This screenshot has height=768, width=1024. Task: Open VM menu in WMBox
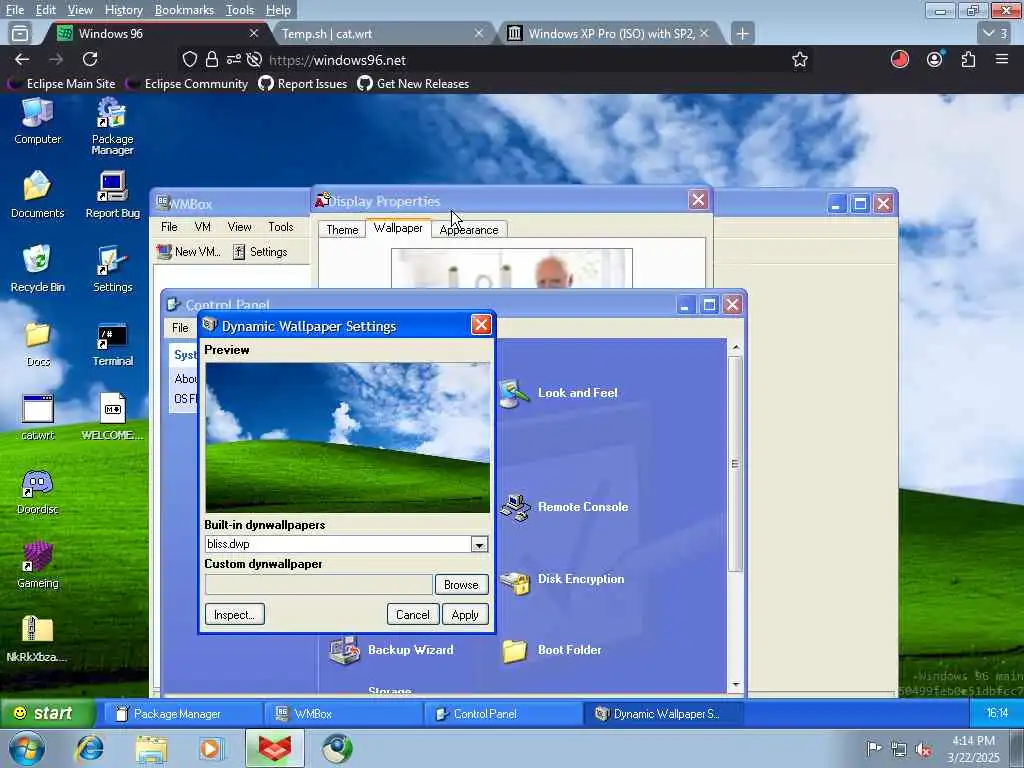(x=202, y=227)
